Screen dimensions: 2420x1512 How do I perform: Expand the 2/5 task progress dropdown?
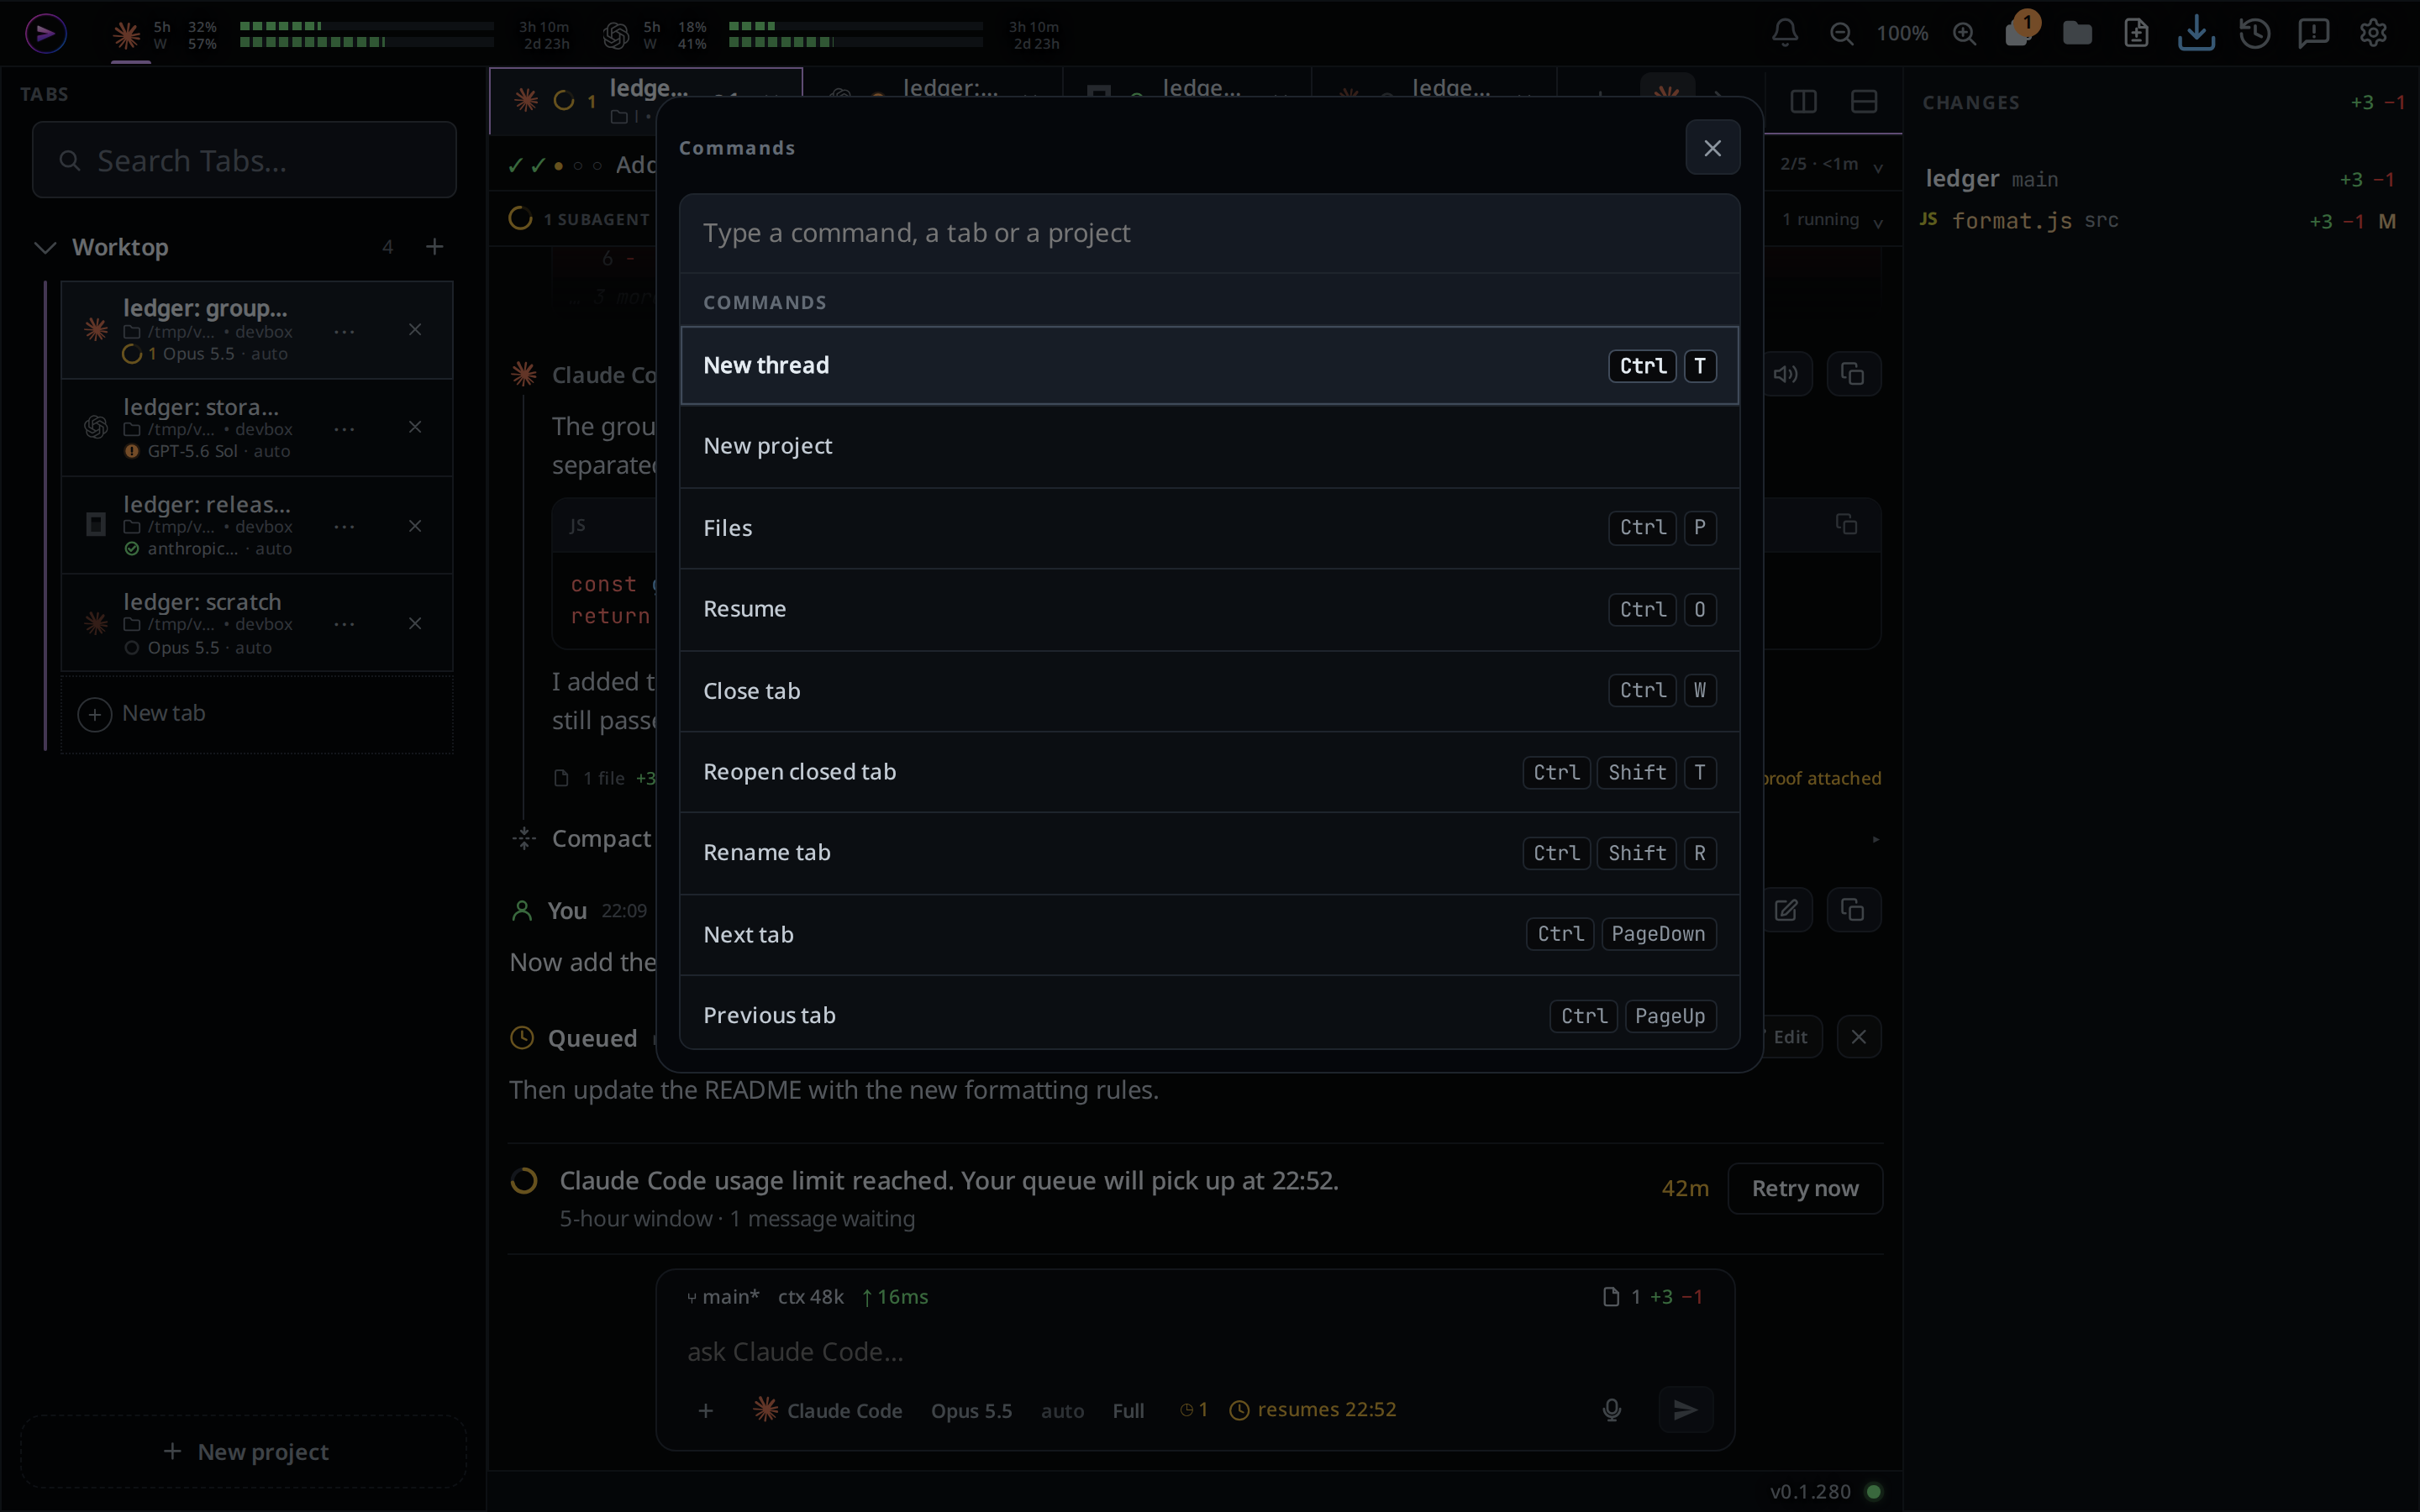pyautogui.click(x=1877, y=167)
